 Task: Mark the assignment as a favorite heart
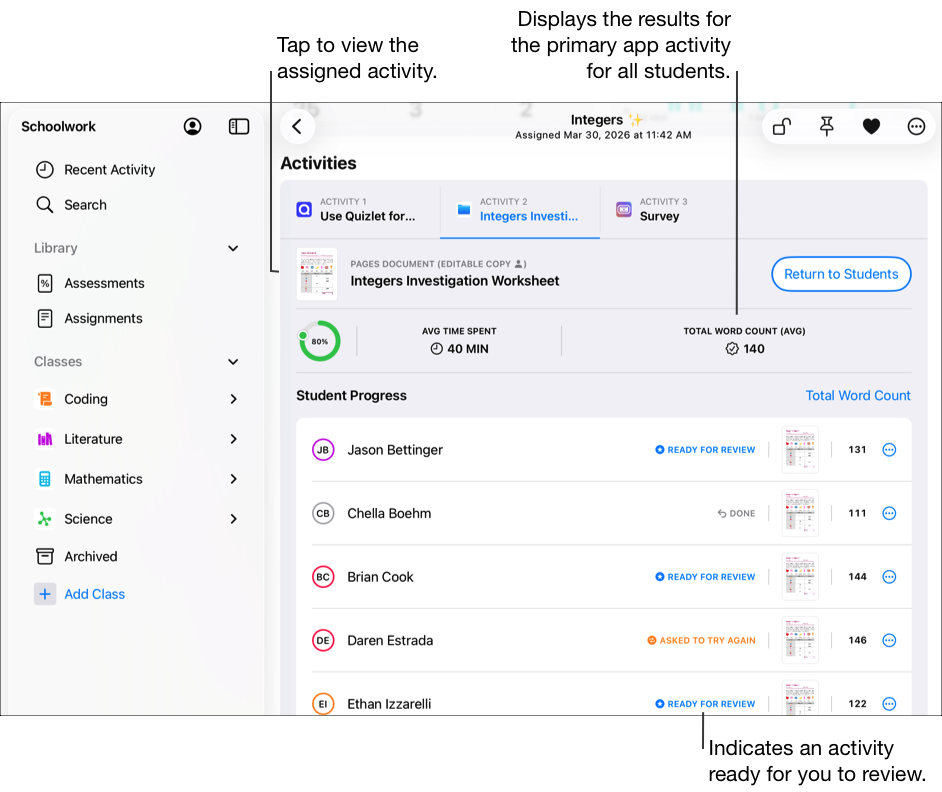click(x=871, y=126)
